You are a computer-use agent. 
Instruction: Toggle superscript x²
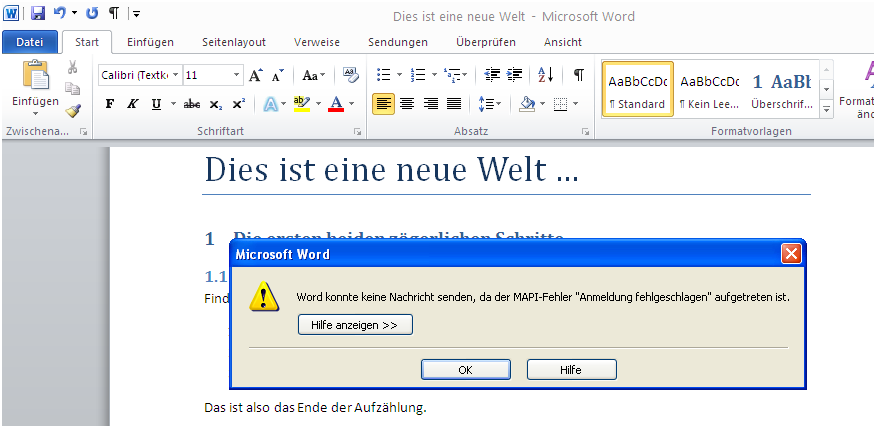coord(239,104)
